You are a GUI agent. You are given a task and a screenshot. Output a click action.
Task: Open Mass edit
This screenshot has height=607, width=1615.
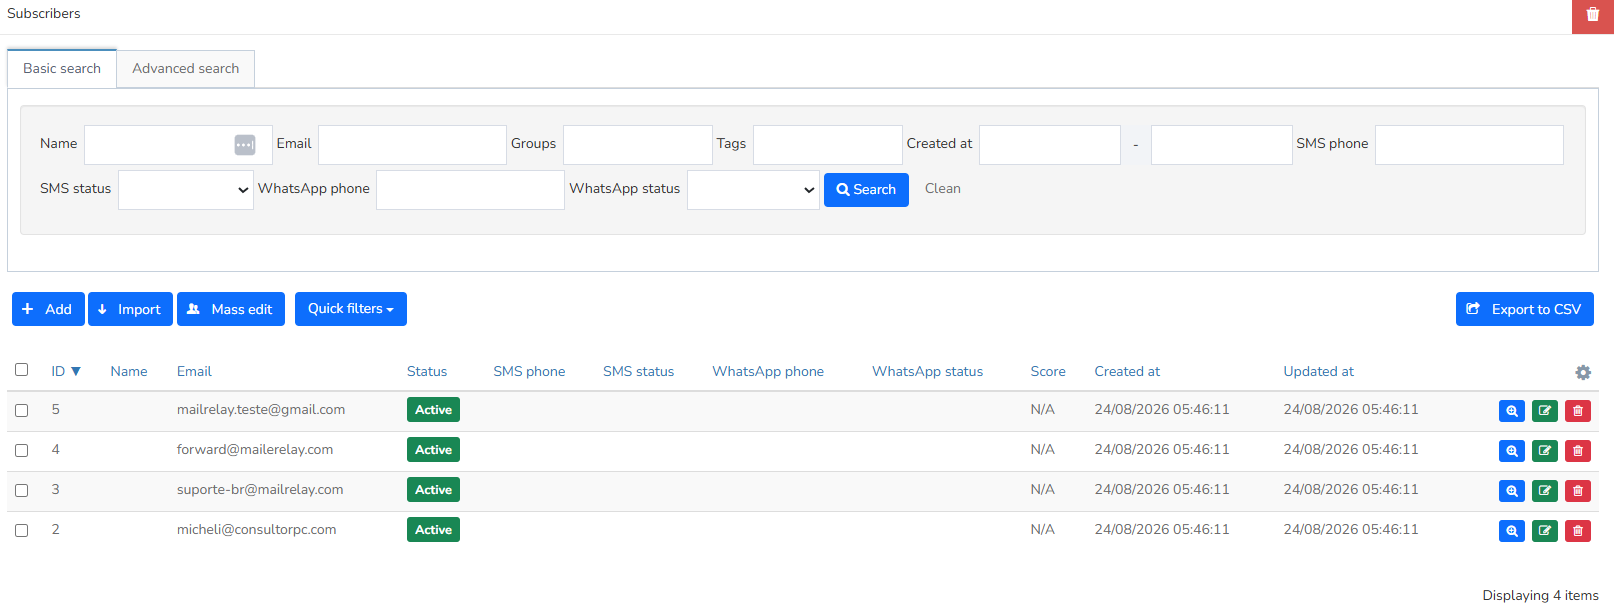click(231, 309)
